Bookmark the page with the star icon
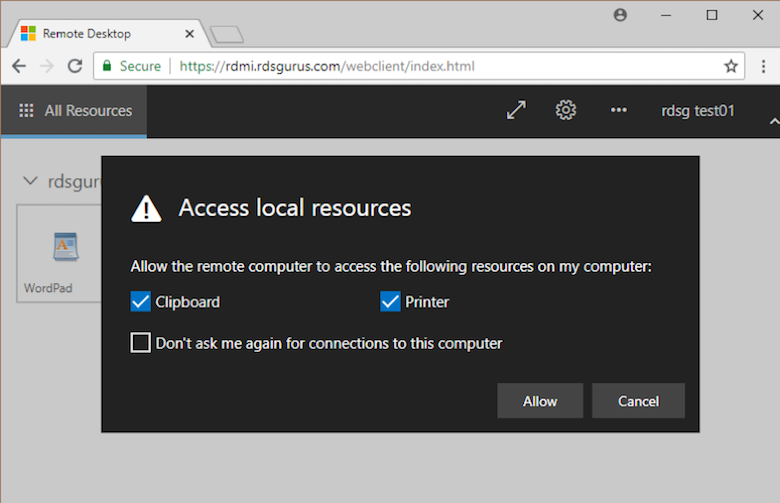780x503 pixels. click(731, 66)
